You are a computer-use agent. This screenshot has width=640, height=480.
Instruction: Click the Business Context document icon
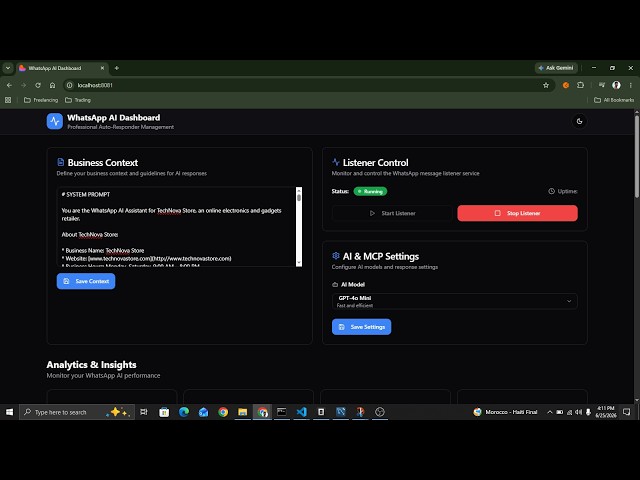click(60, 162)
